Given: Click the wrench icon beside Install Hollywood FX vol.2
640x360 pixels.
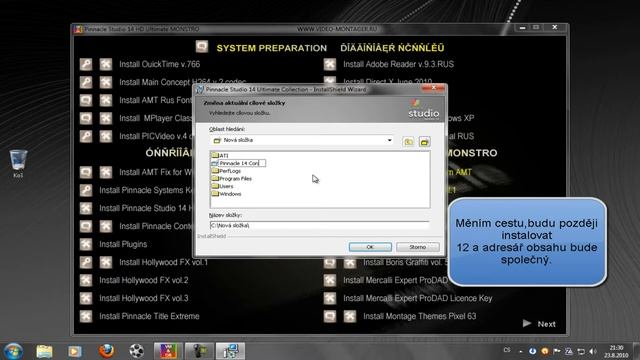Looking at the screenshot, I should [x=86, y=280].
